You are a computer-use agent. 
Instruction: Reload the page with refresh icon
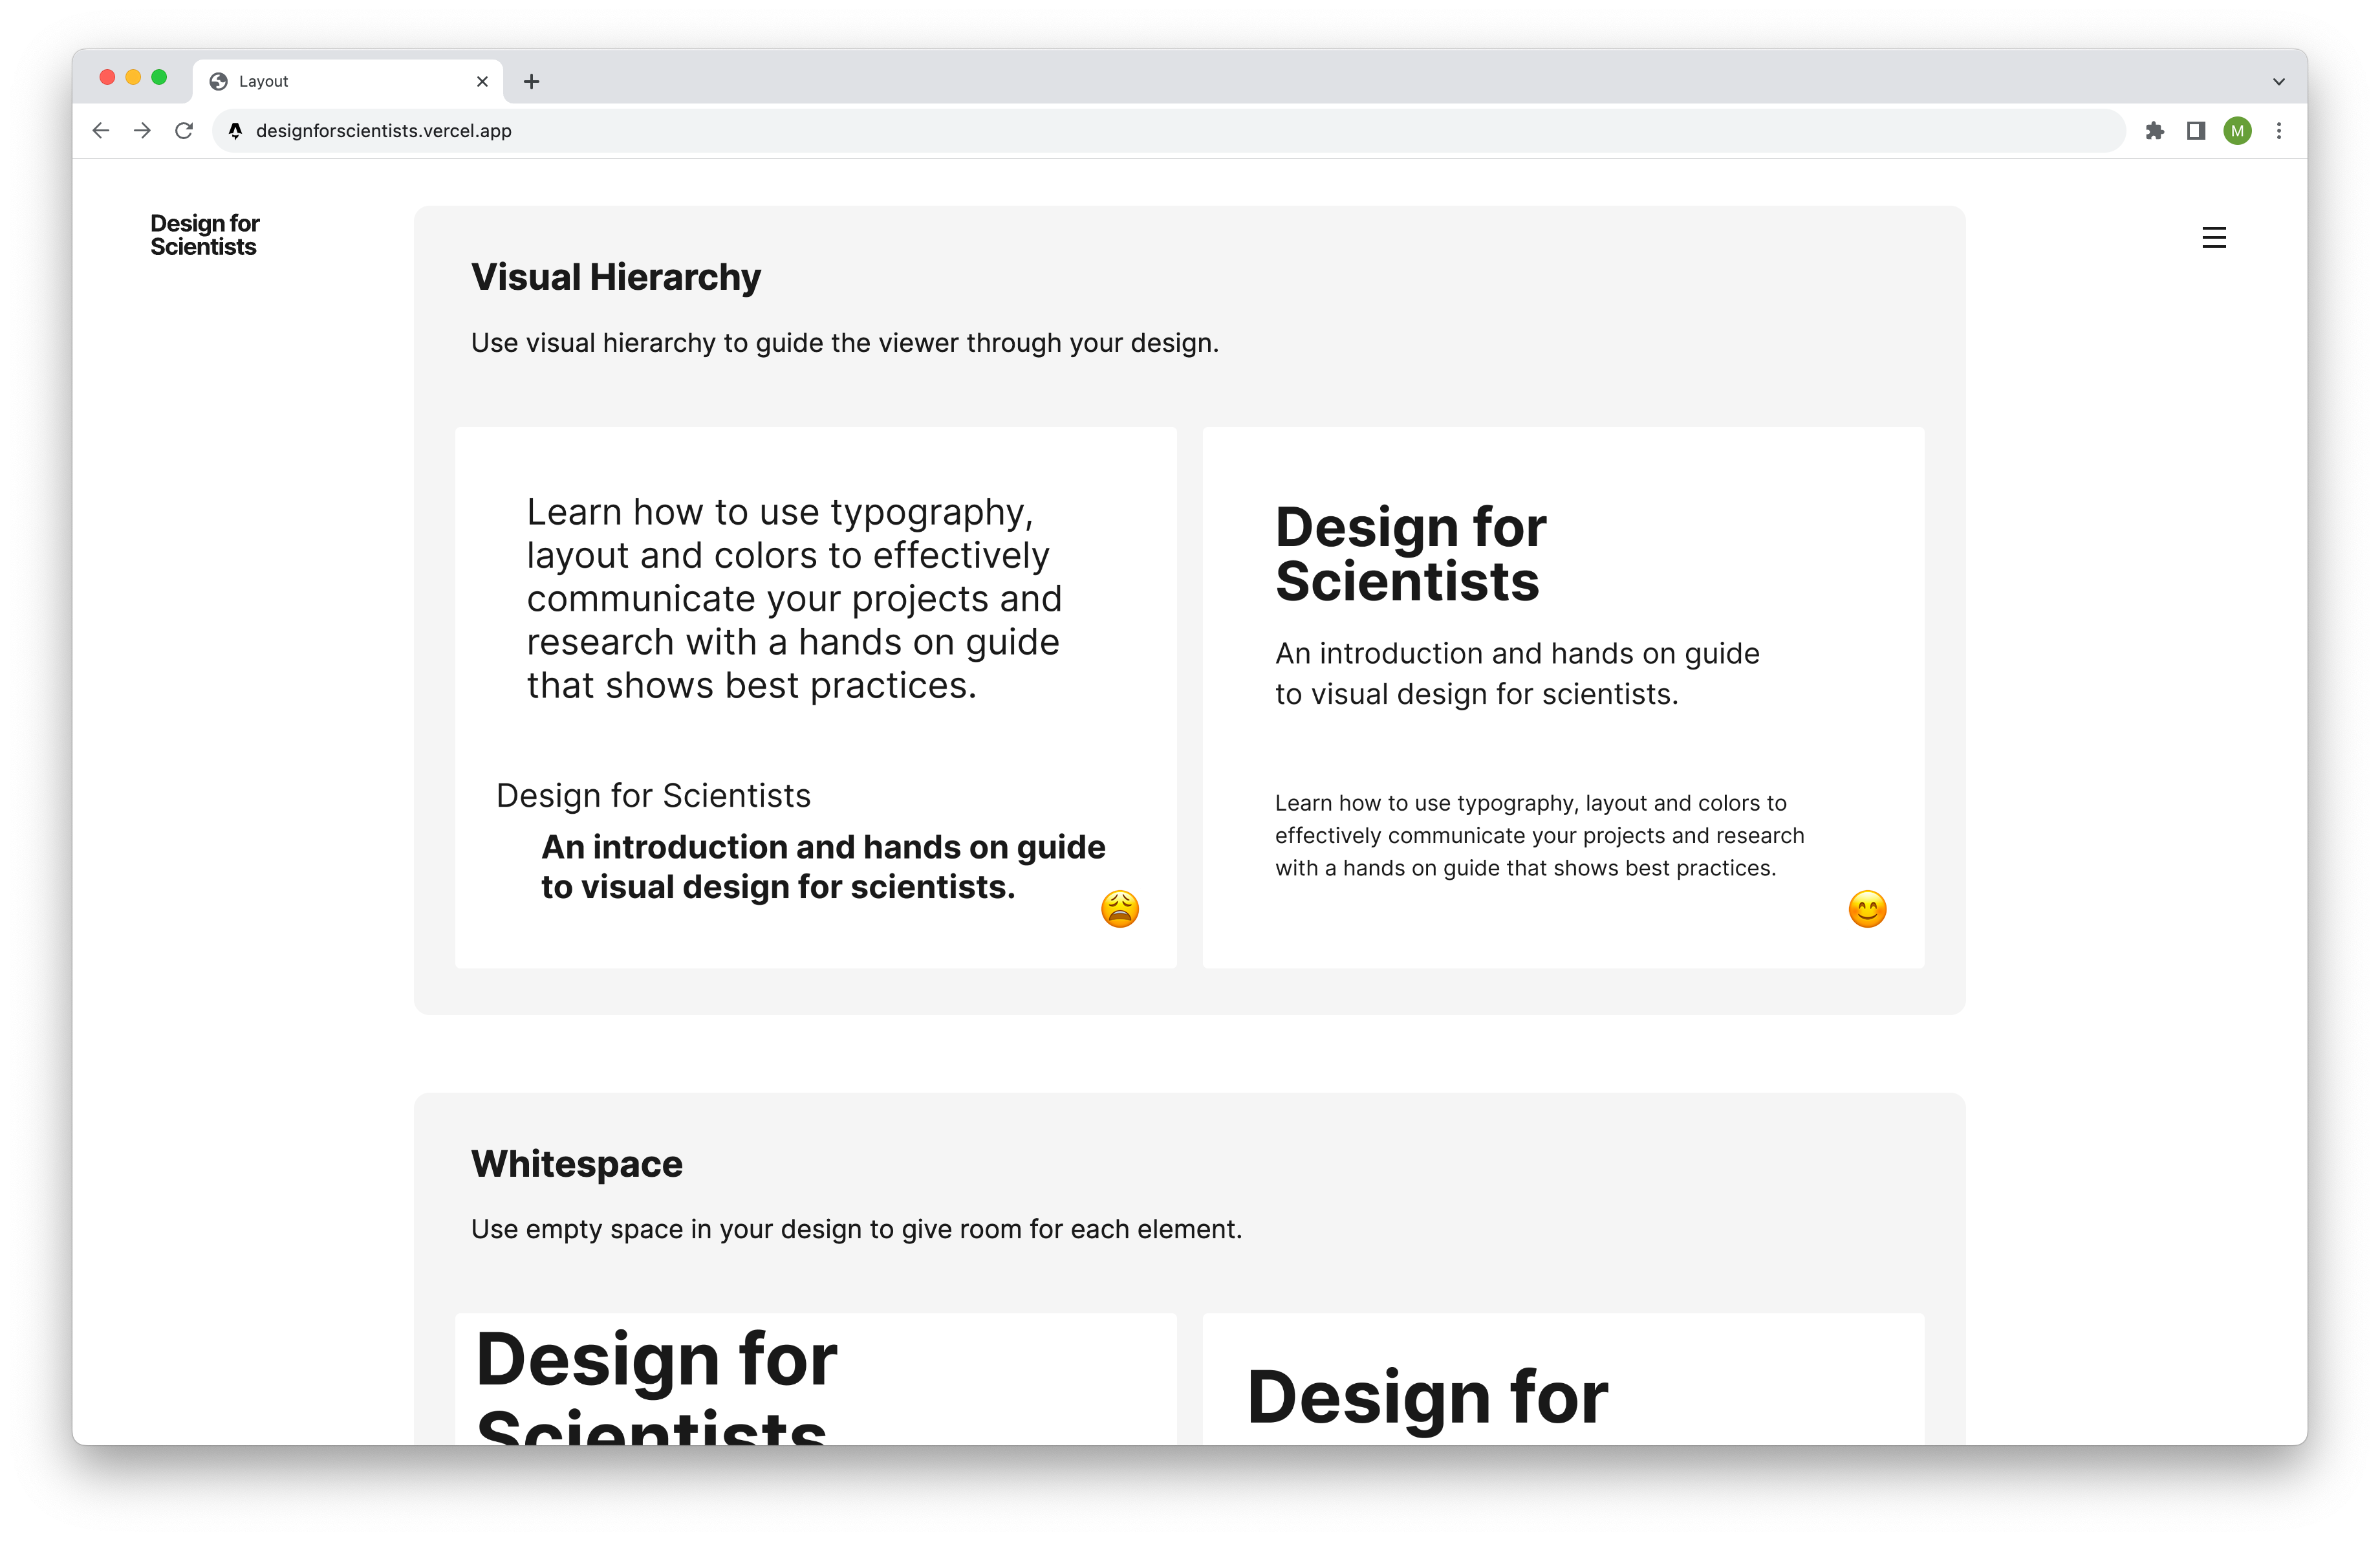pos(184,131)
